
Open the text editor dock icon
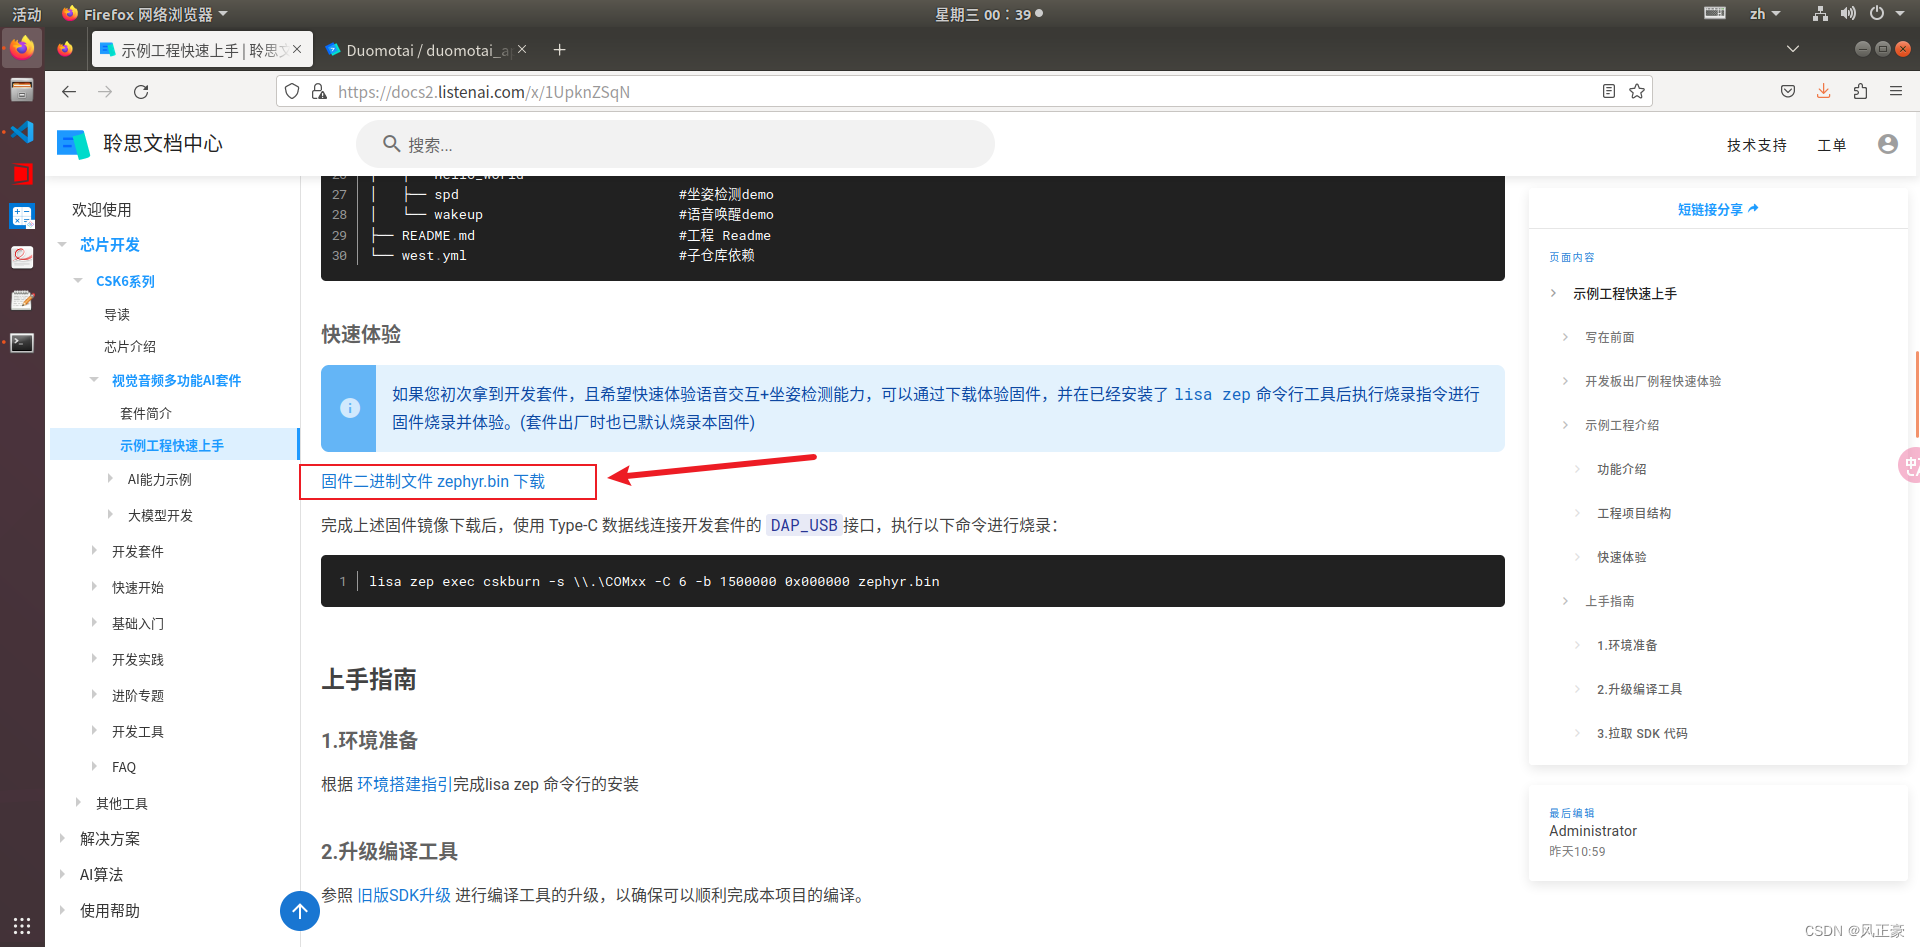tap(22, 300)
